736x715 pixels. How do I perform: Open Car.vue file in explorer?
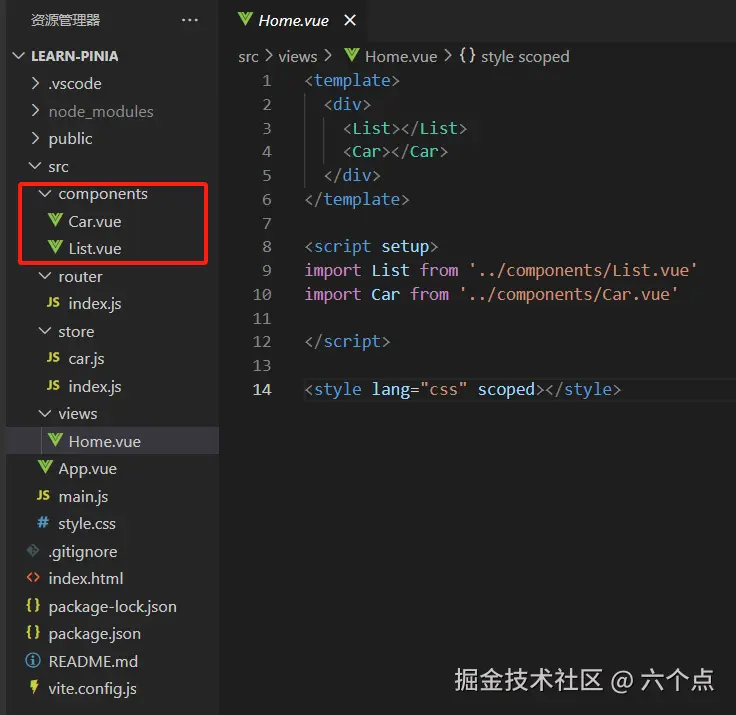click(x=95, y=221)
